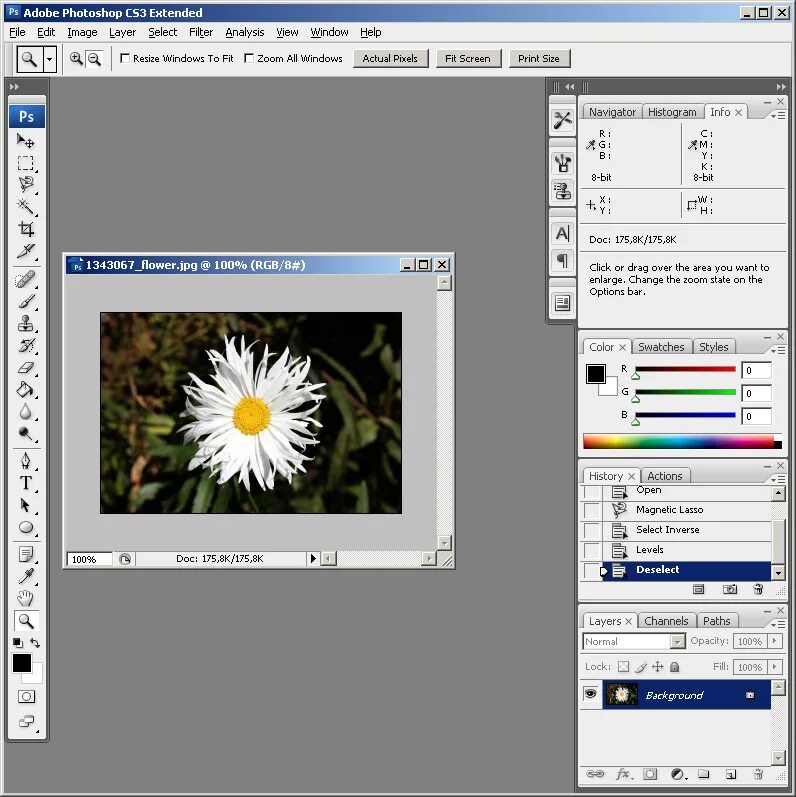Select the Dodge tool
The image size is (796, 797).
25,434
